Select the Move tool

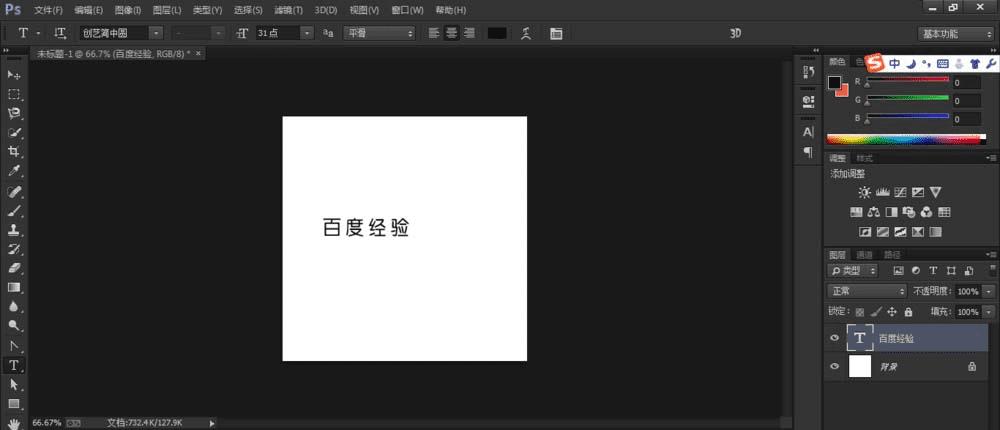click(x=14, y=75)
